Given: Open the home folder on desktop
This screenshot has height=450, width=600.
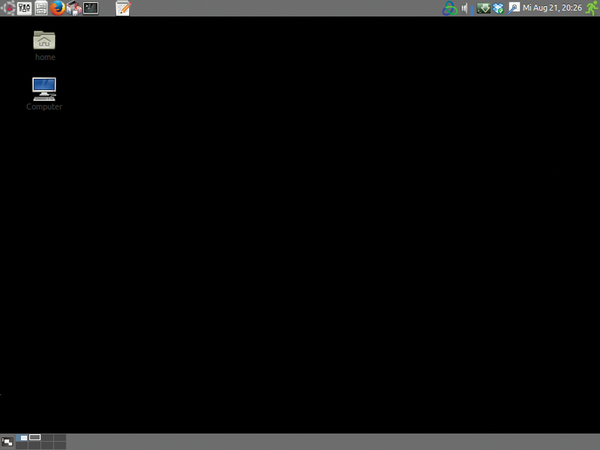Looking at the screenshot, I should (x=44, y=40).
